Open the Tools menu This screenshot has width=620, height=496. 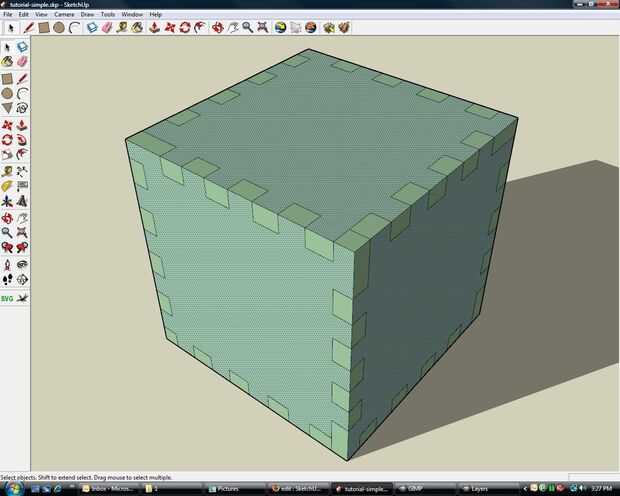pos(108,15)
